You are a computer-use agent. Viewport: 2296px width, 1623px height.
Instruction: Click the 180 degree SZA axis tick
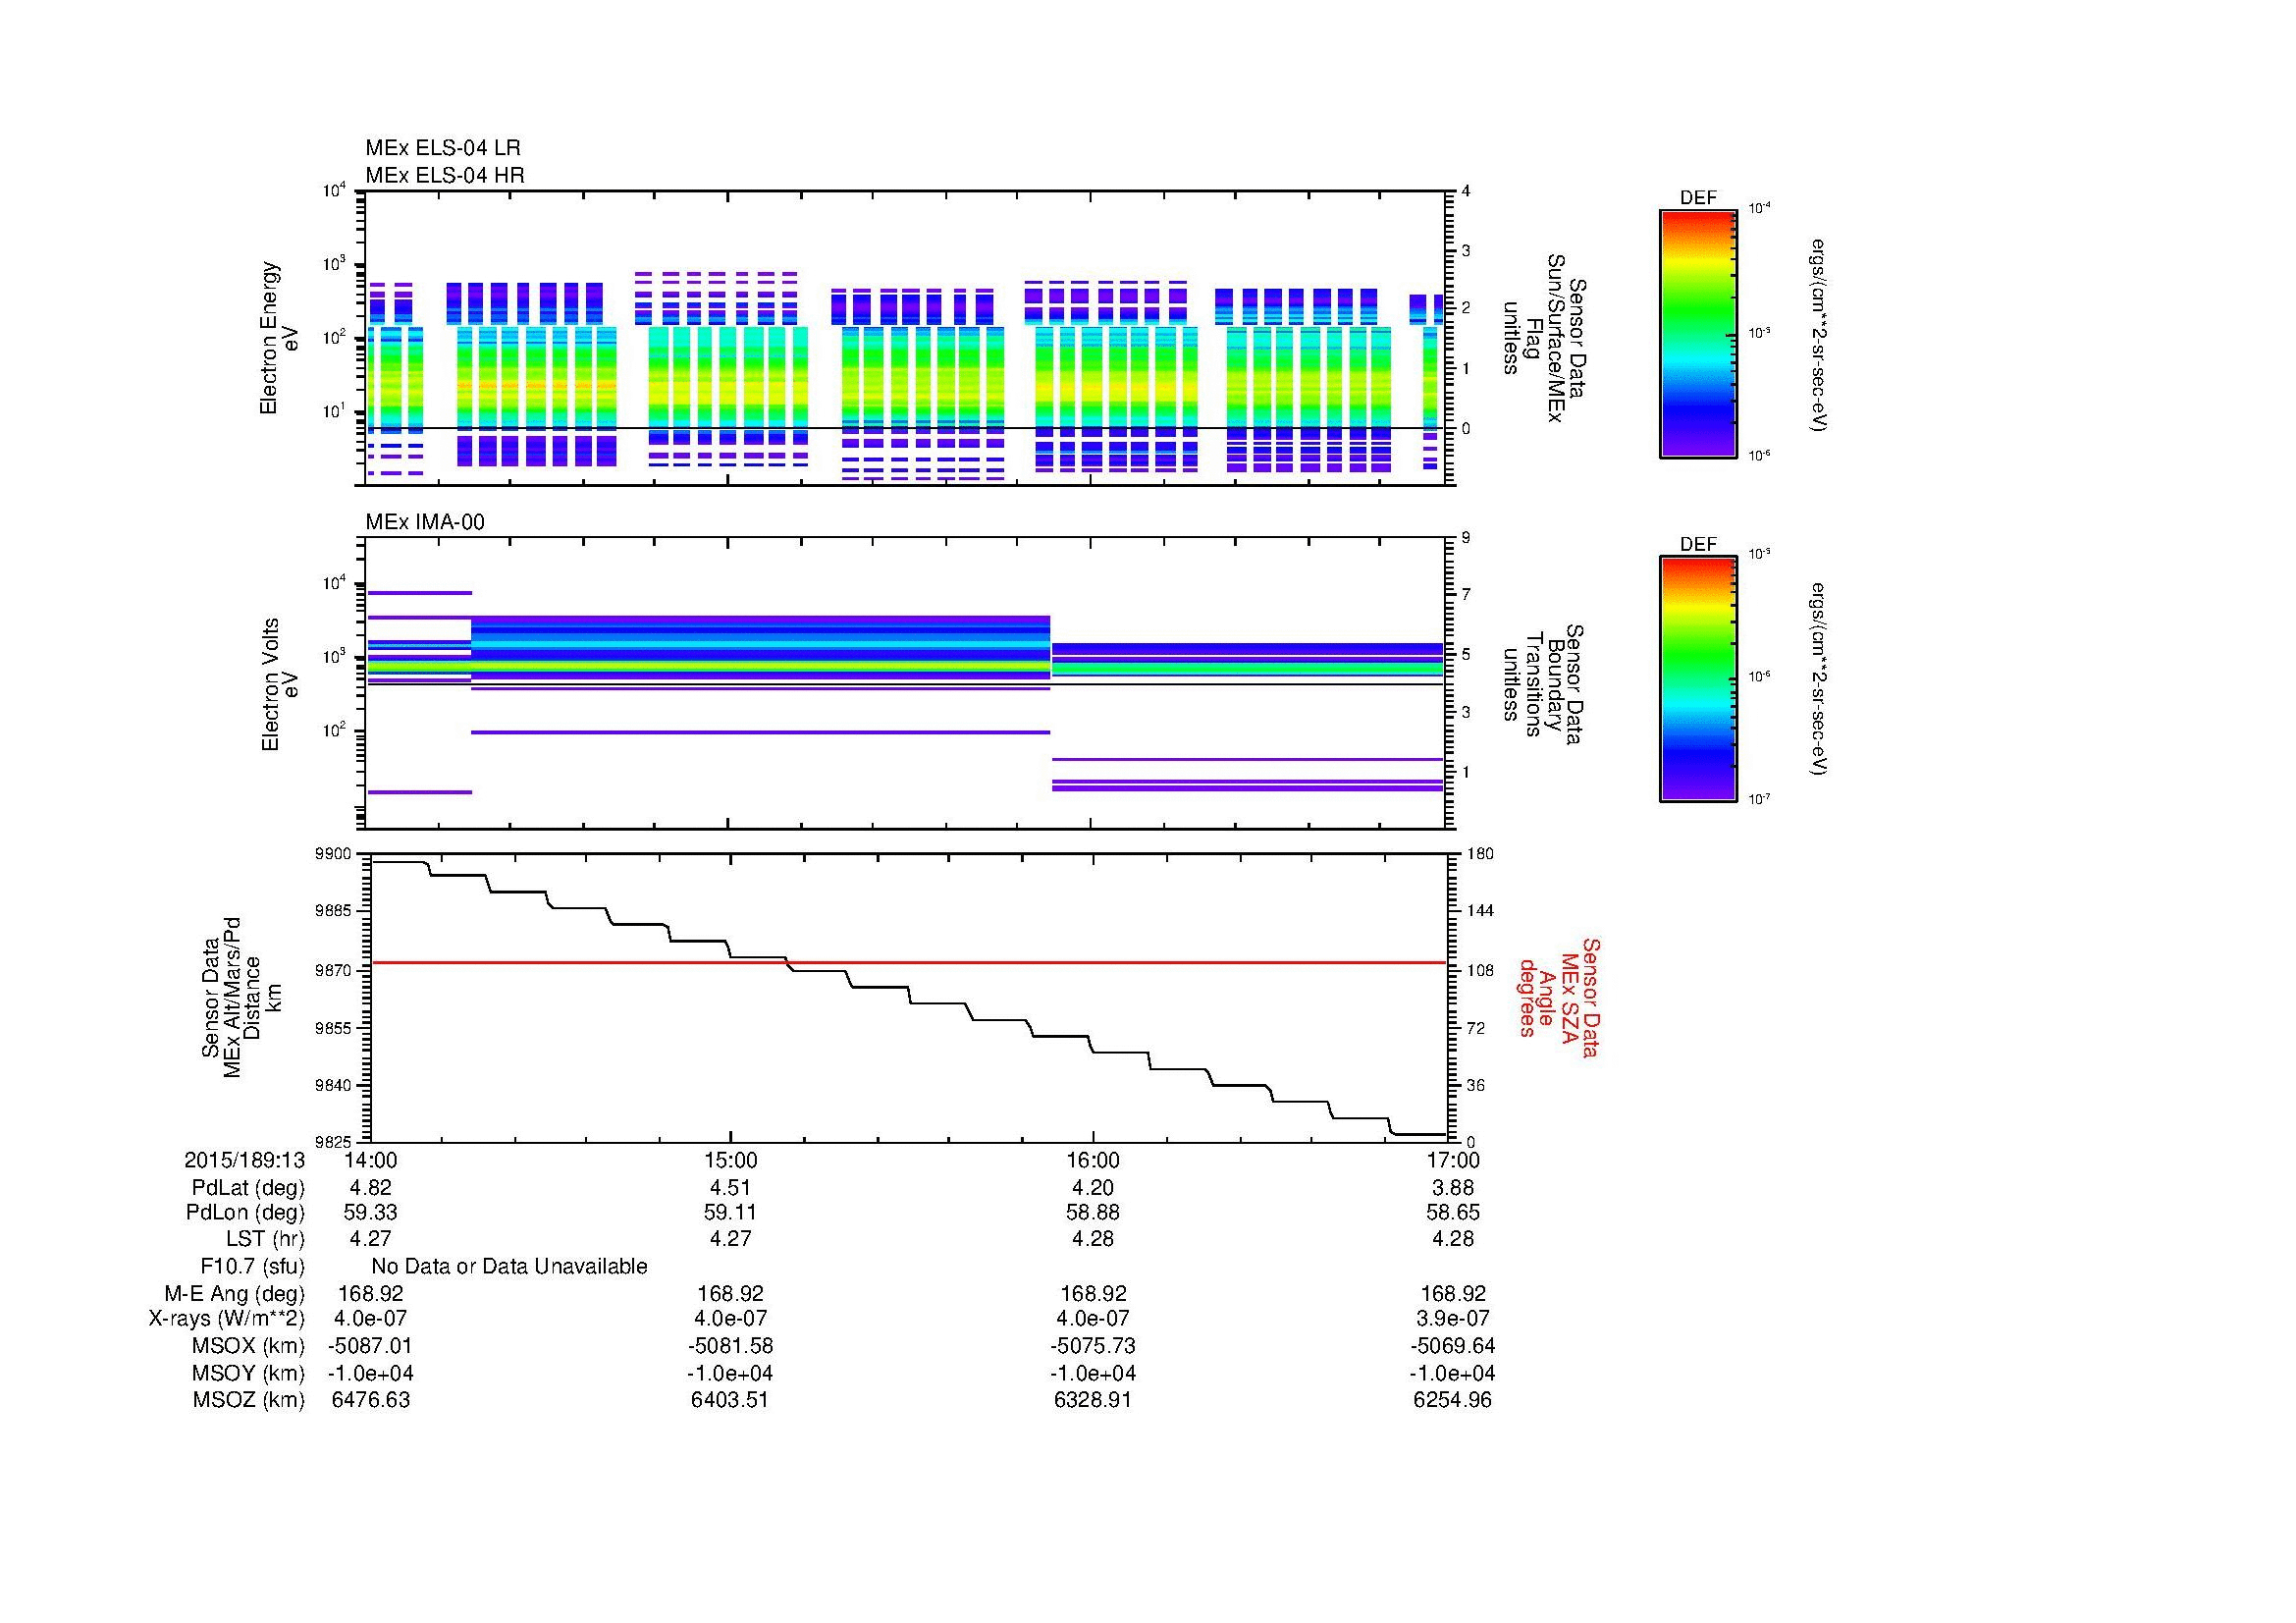(x=1479, y=854)
